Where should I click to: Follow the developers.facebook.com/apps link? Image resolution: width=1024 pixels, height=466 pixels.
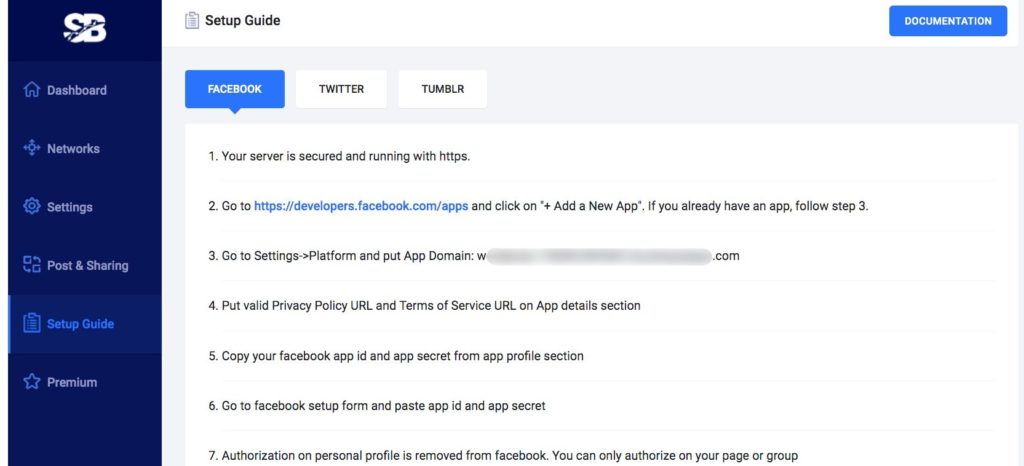coord(360,206)
